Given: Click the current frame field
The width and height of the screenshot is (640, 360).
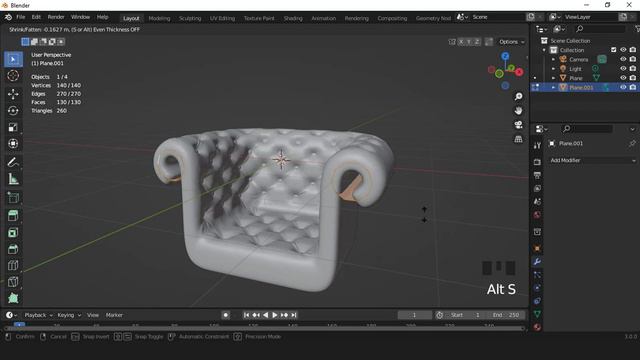Looking at the screenshot, I should coord(414,315).
